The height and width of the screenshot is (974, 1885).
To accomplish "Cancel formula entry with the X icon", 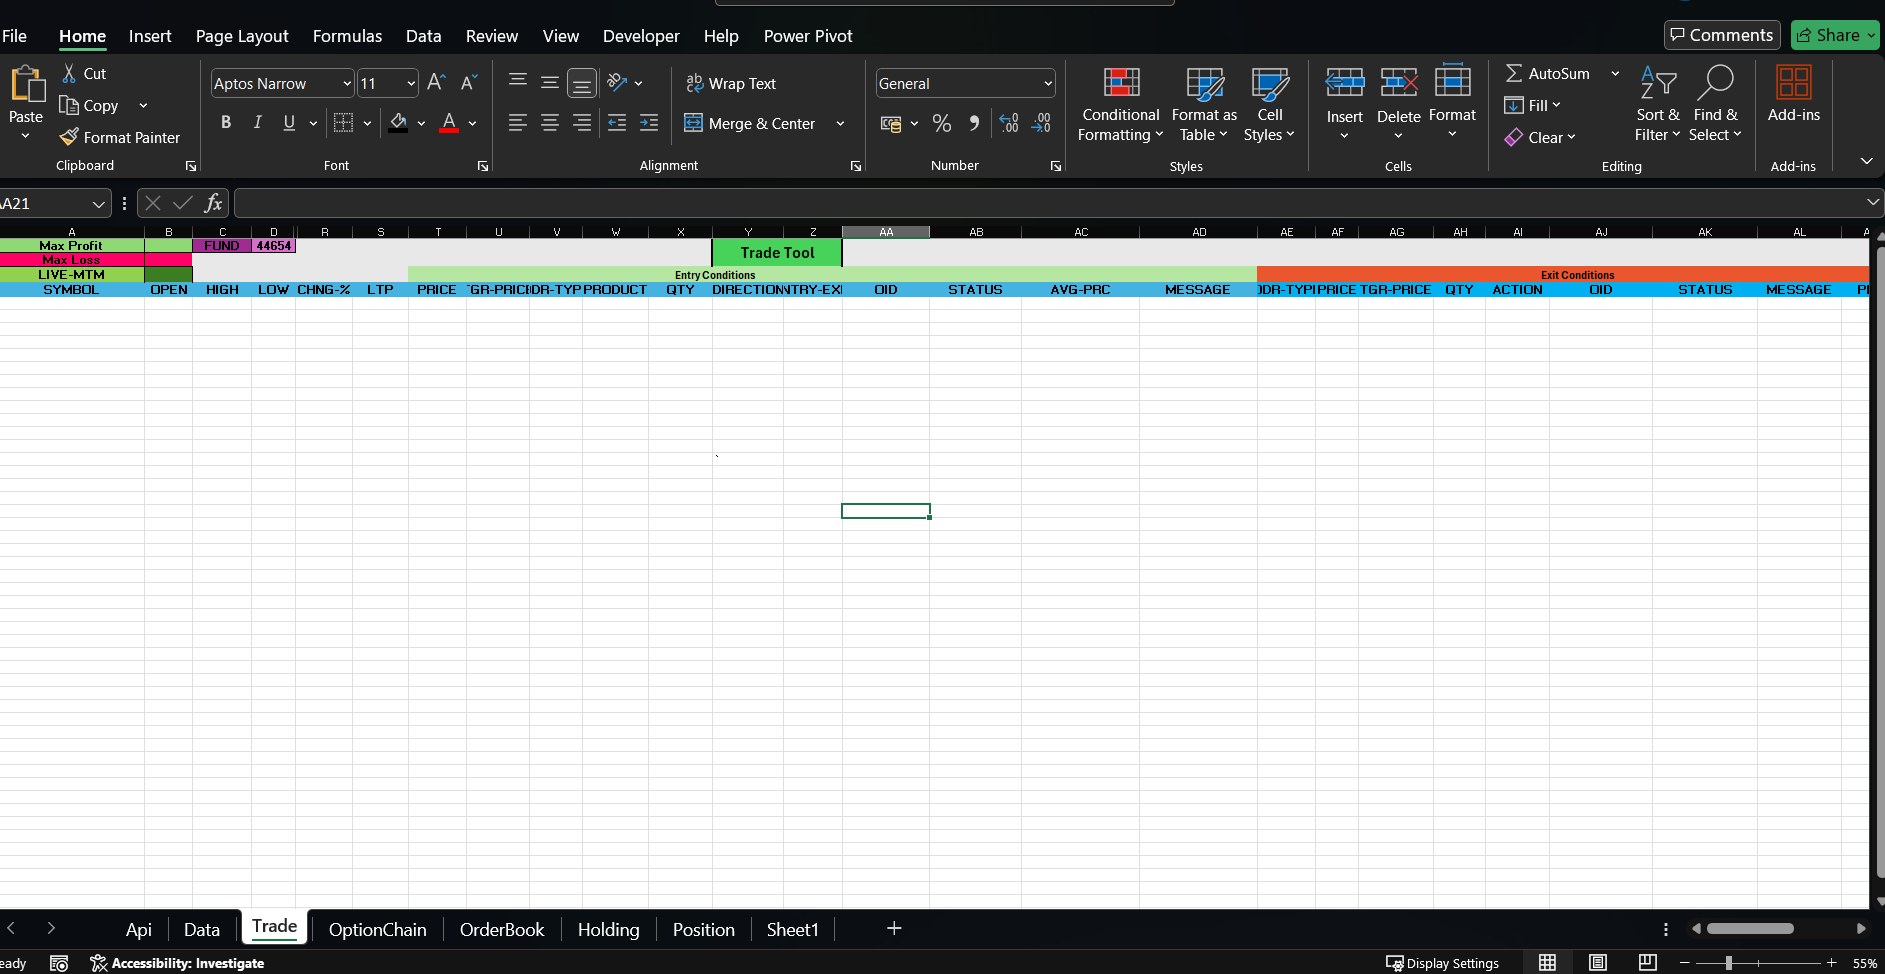I will point(153,203).
